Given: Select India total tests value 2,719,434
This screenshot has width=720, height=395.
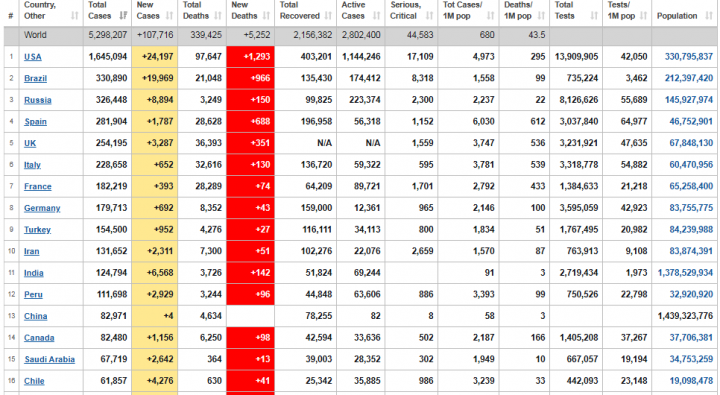Looking at the screenshot, I should coord(579,273).
